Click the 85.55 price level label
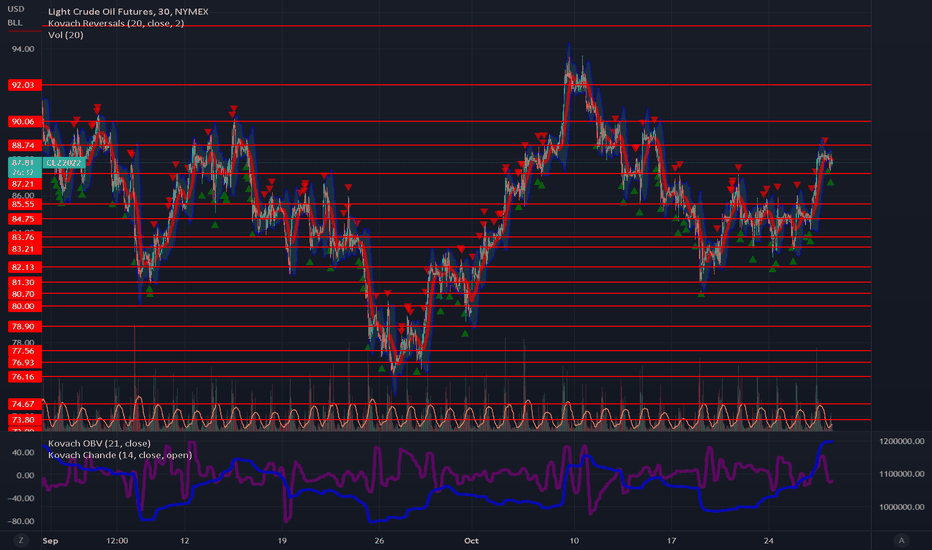 [24, 204]
